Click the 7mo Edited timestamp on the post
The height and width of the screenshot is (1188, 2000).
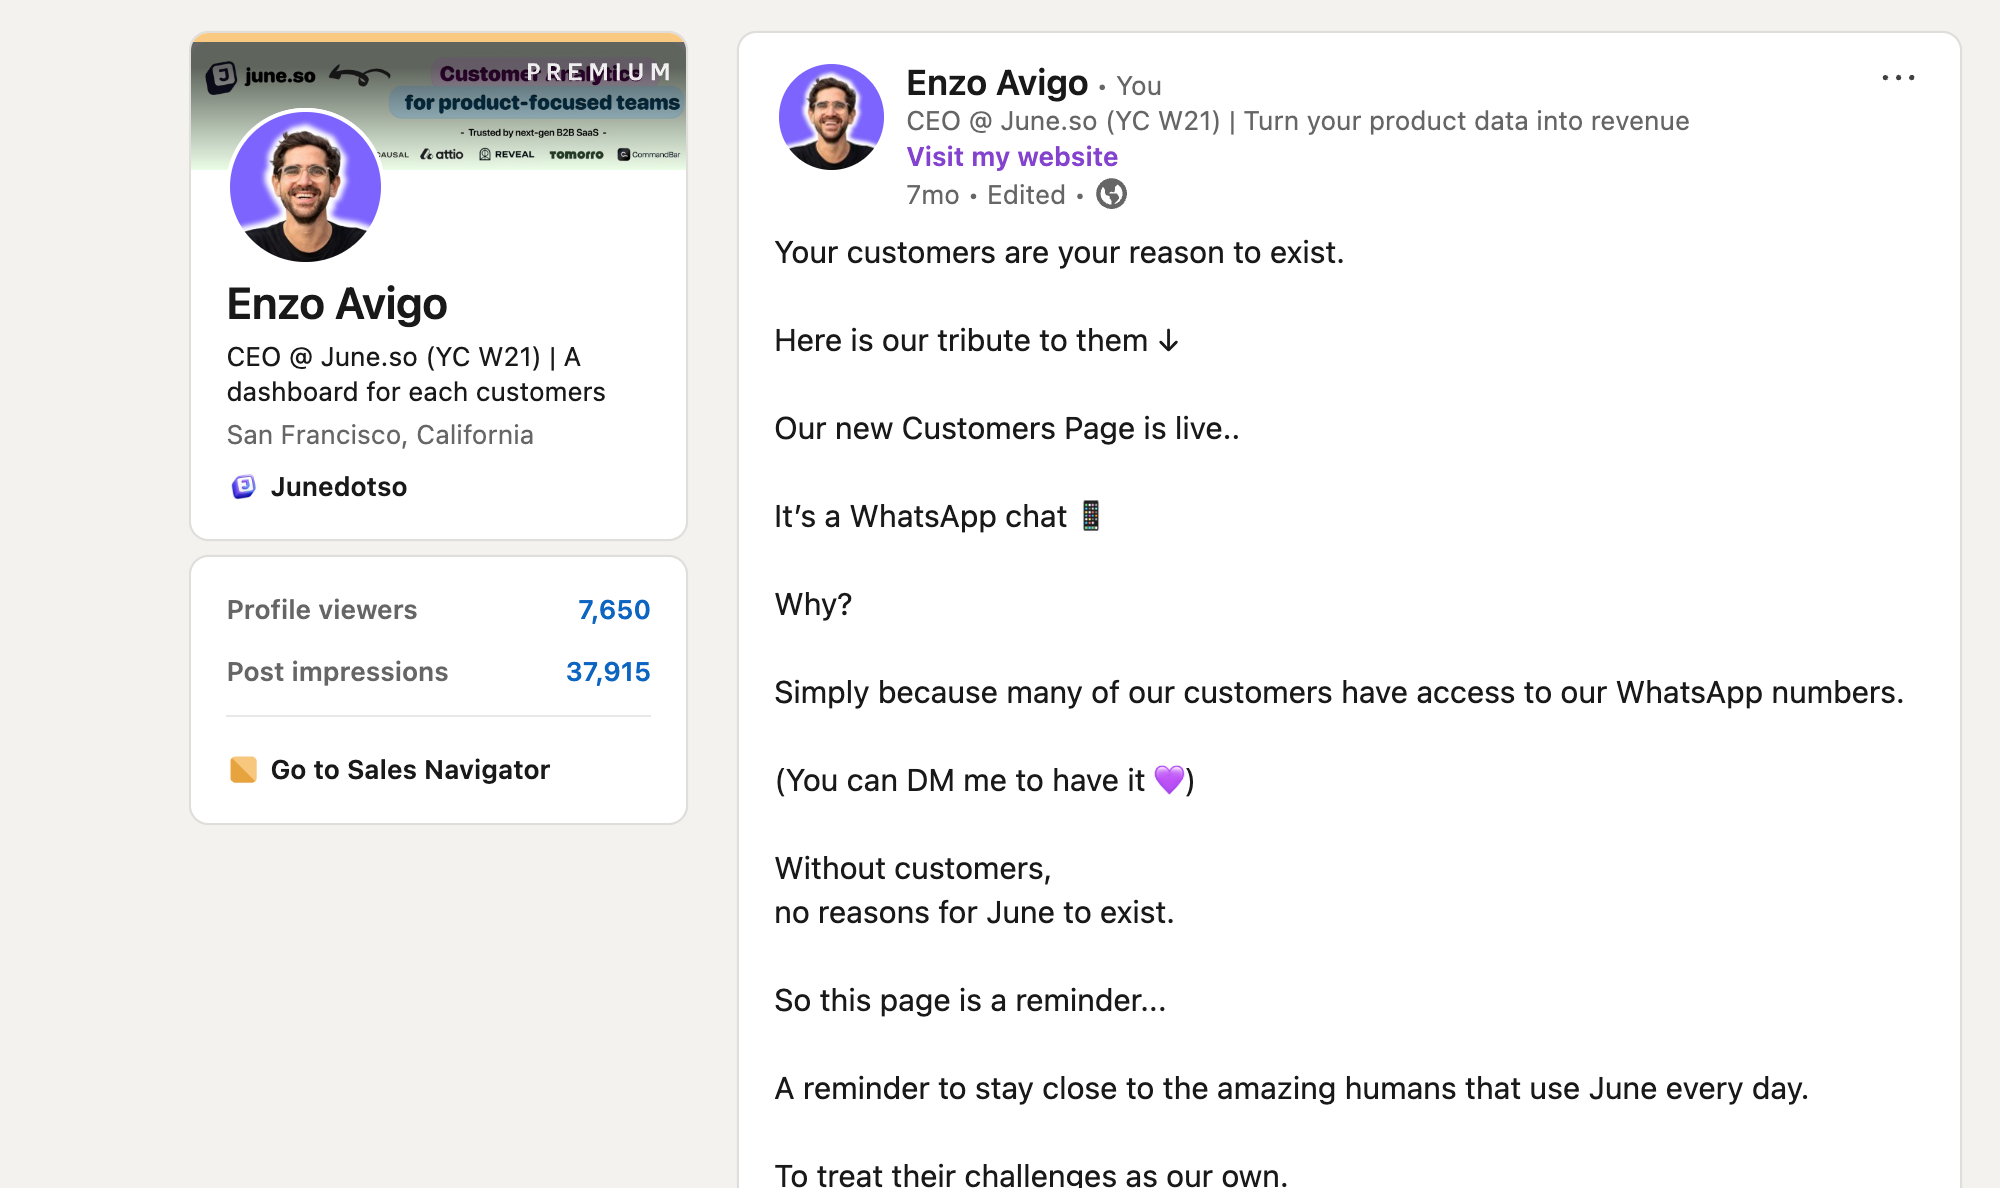click(x=986, y=195)
